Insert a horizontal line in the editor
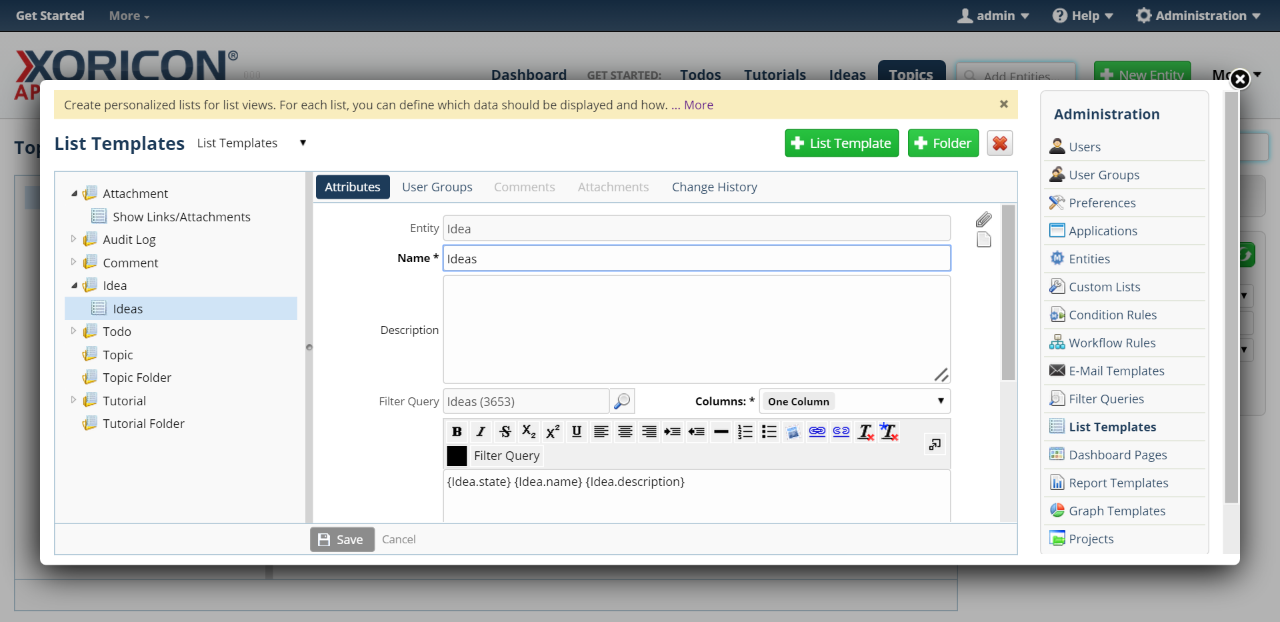The image size is (1280, 622). coord(721,432)
